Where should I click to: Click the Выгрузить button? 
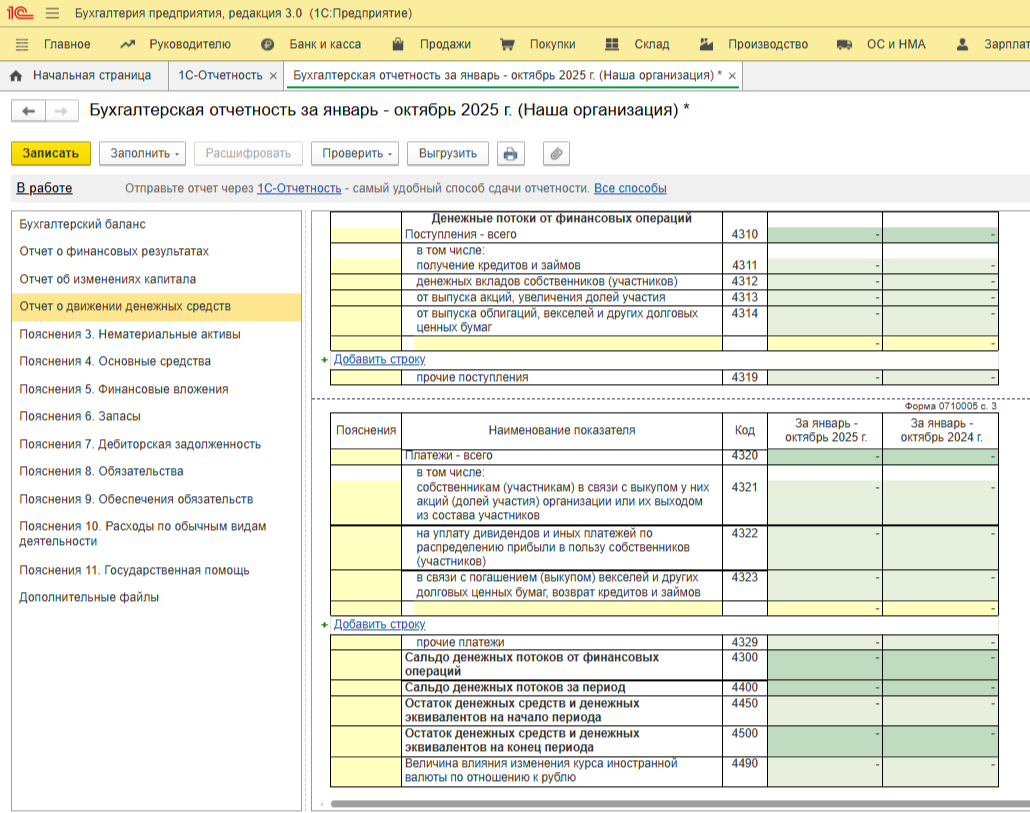pos(448,154)
